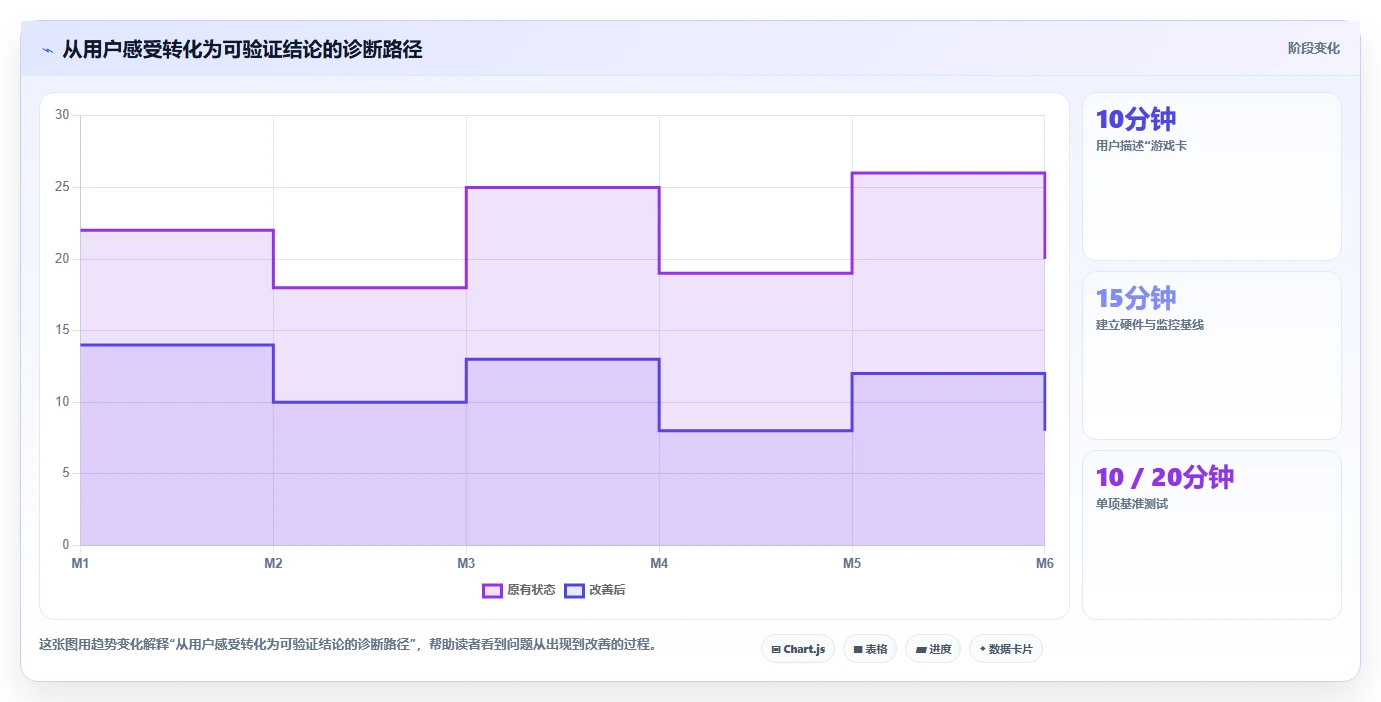The width and height of the screenshot is (1381, 702).
Task: Open the 10分钟 用户描述 data card
Action: point(1211,177)
